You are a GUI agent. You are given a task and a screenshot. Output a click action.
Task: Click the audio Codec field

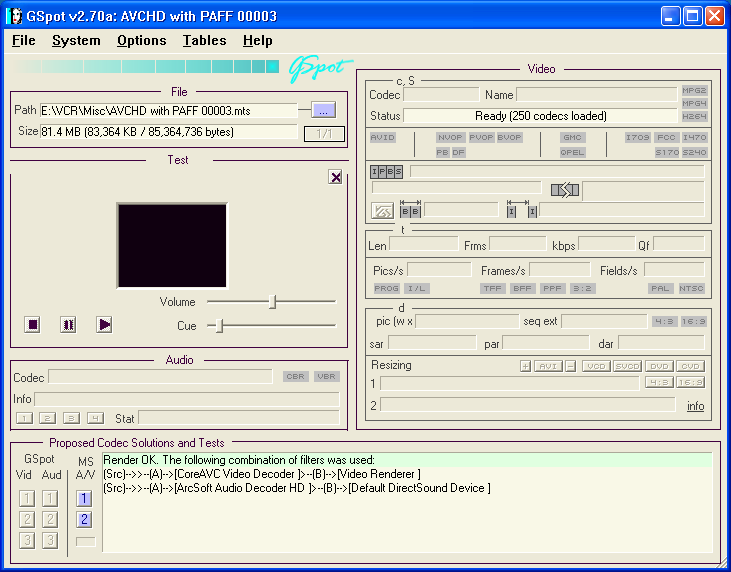click(160, 377)
